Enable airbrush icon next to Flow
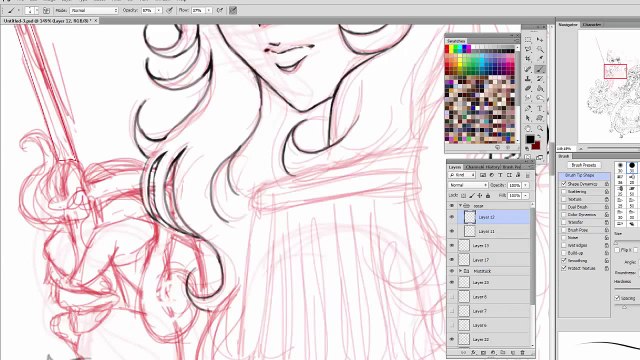This screenshot has height=360, width=640. (220, 10)
